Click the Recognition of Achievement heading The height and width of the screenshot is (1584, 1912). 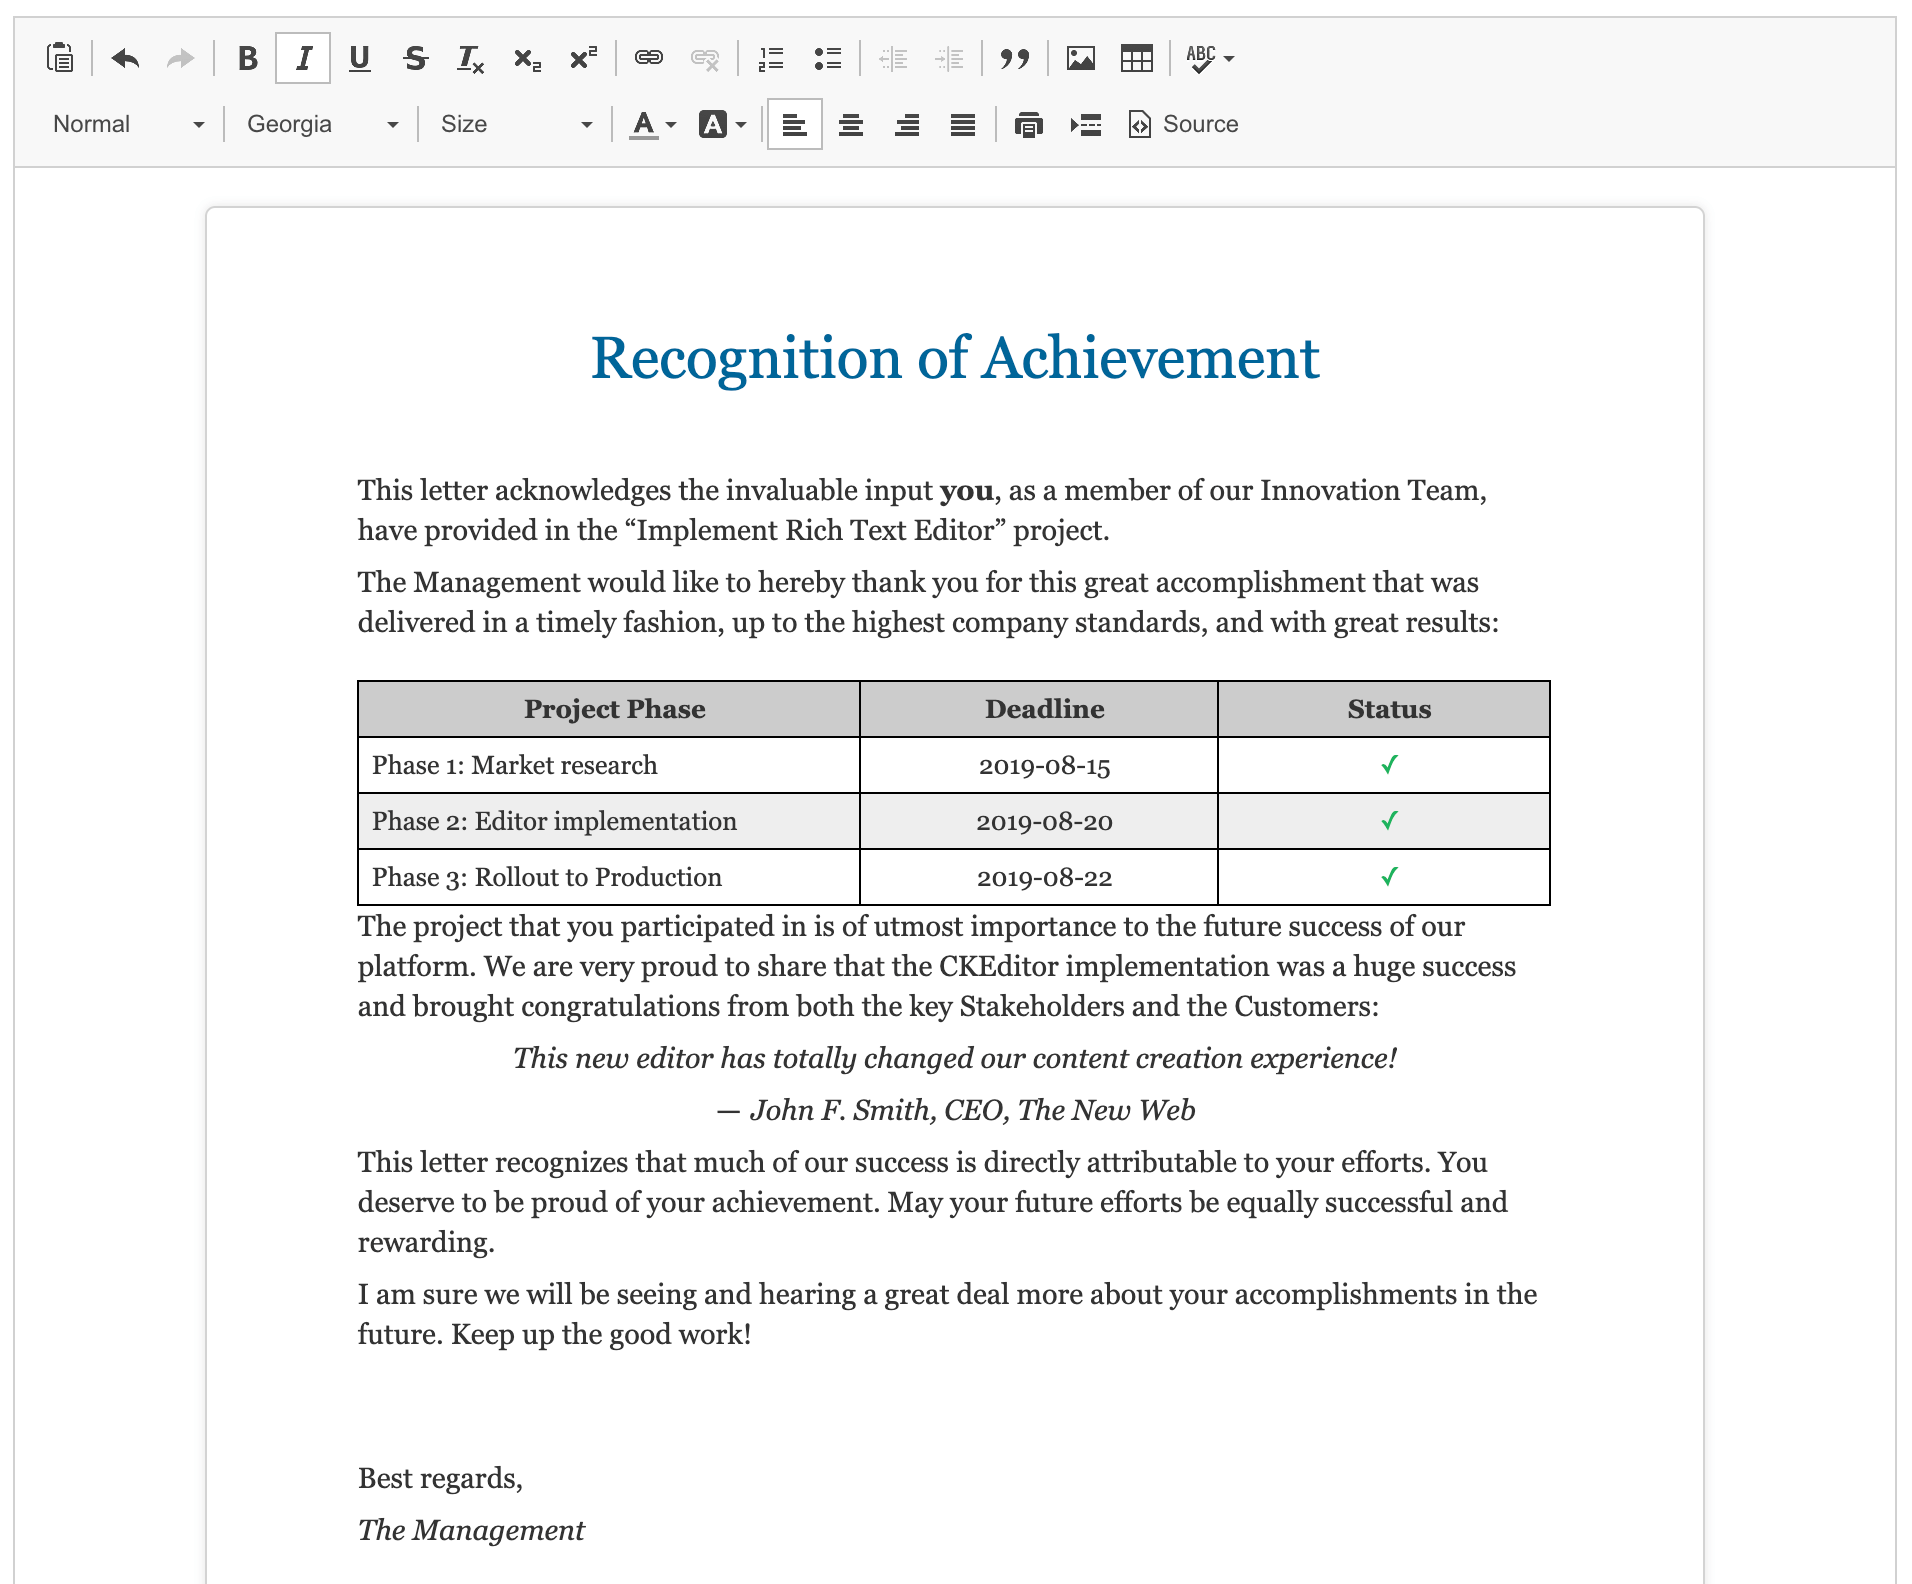coord(954,358)
